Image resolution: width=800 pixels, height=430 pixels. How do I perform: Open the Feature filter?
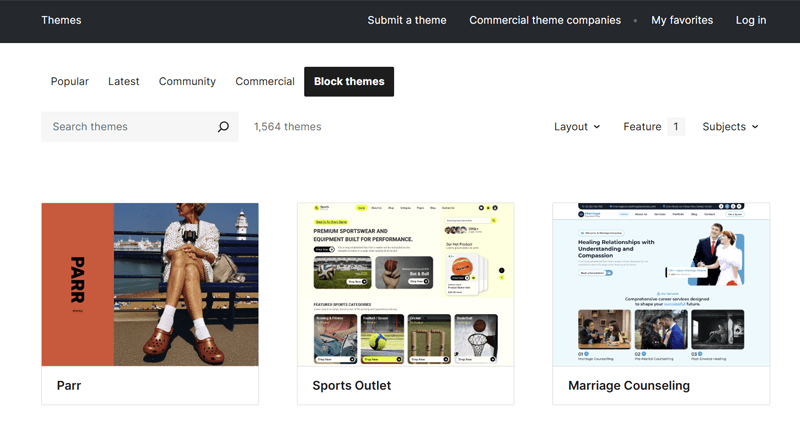(653, 127)
